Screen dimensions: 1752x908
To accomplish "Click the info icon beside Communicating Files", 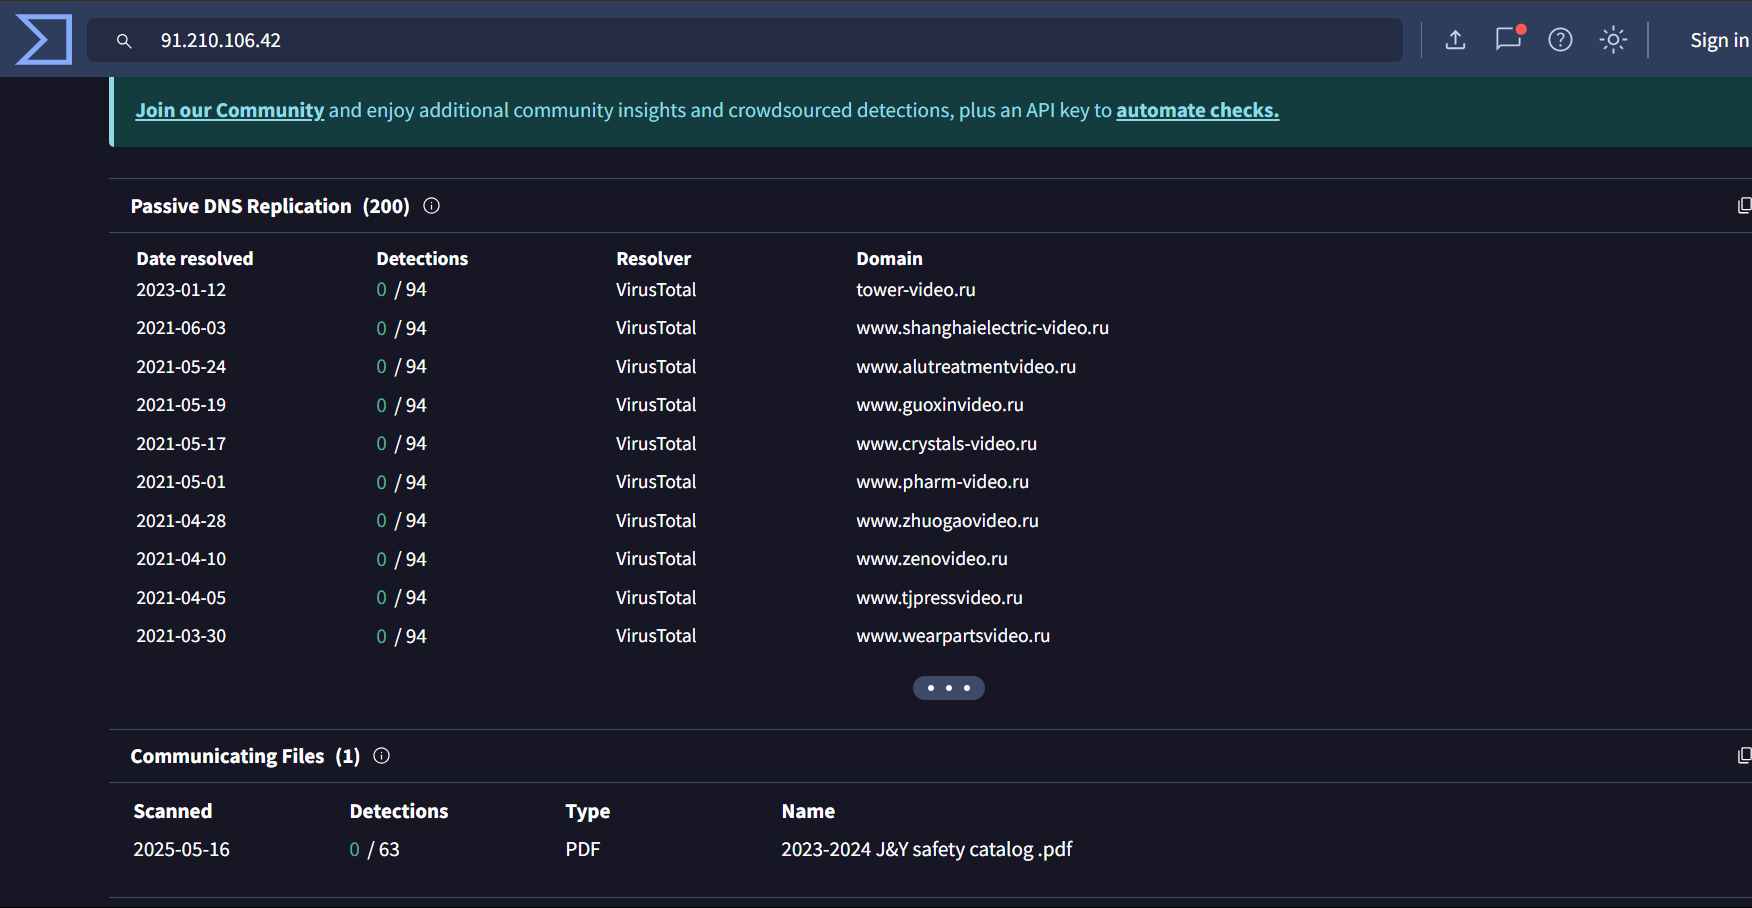I will [x=381, y=756].
